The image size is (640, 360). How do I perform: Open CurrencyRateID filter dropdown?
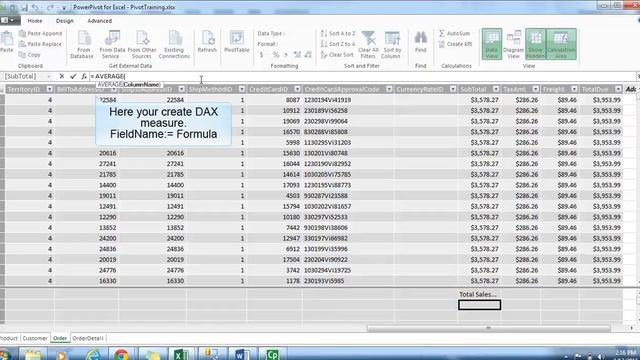[x=453, y=89]
